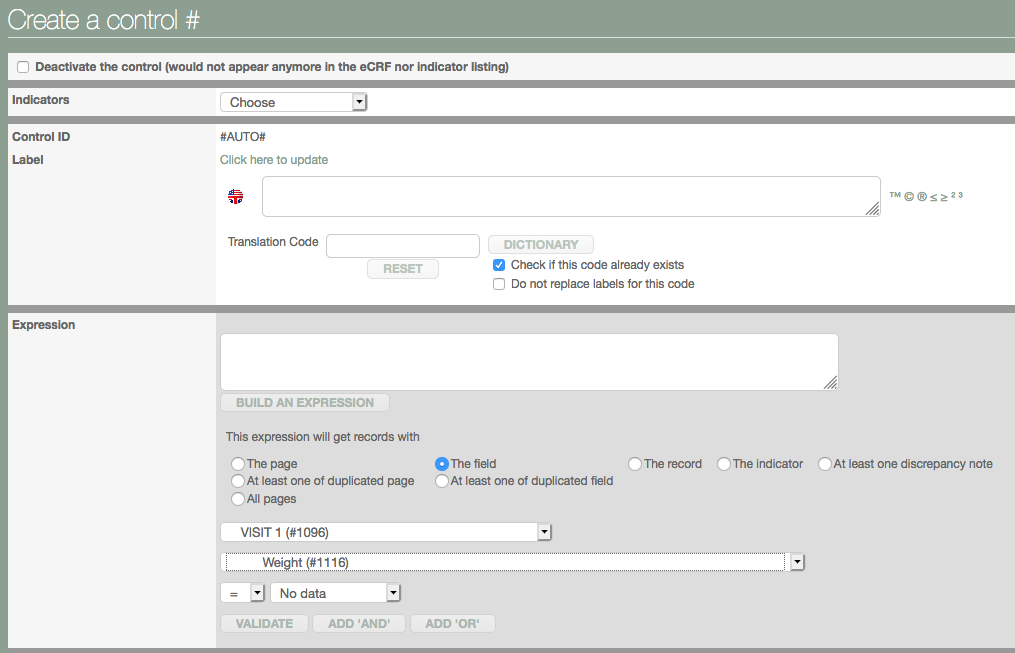Insert the less-than-or-equal ≤ symbol
Screen dimensions: 1015x653
point(934,197)
